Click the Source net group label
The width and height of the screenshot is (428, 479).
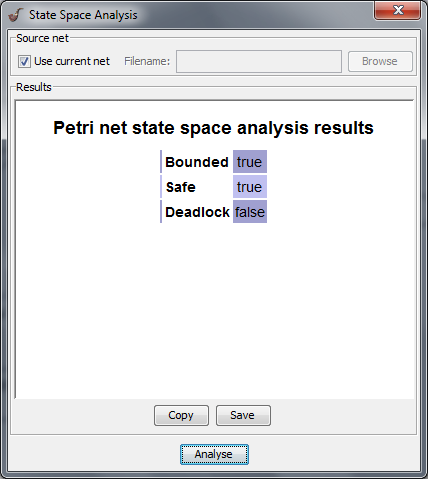[42, 38]
